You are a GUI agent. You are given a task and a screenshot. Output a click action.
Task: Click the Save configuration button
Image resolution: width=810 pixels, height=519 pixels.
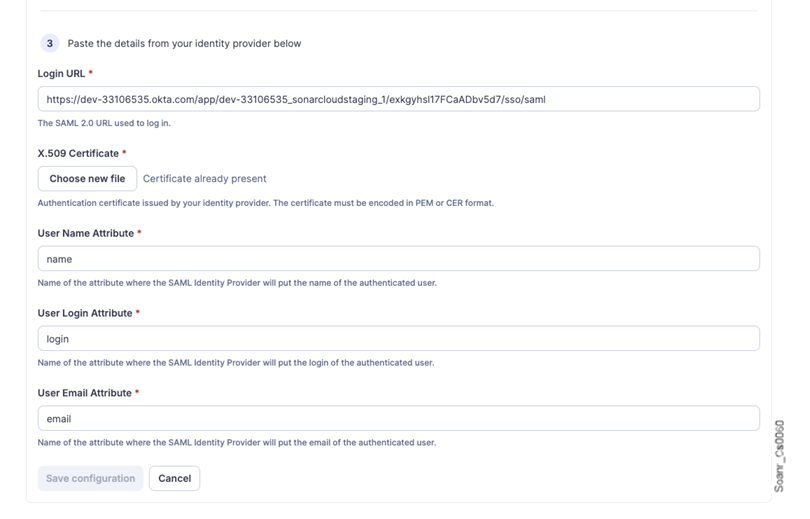pos(90,478)
